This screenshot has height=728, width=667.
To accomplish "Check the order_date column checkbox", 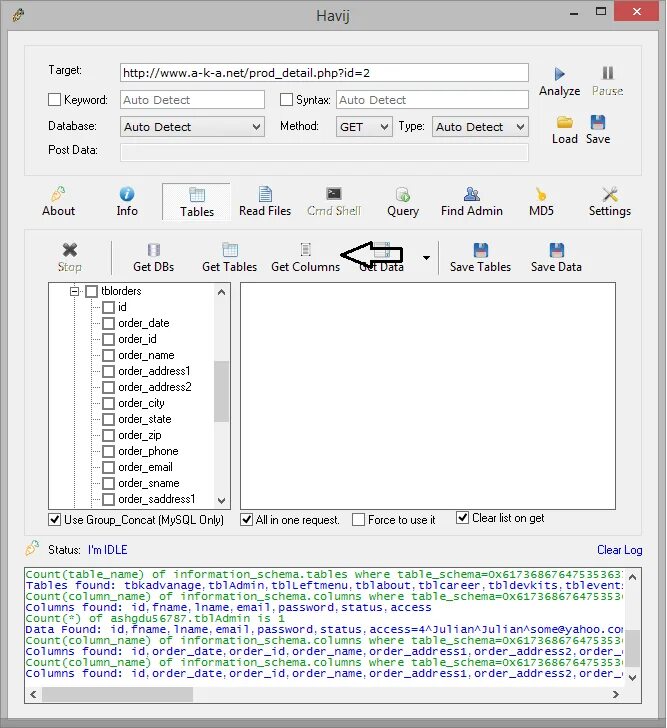I will [x=108, y=323].
